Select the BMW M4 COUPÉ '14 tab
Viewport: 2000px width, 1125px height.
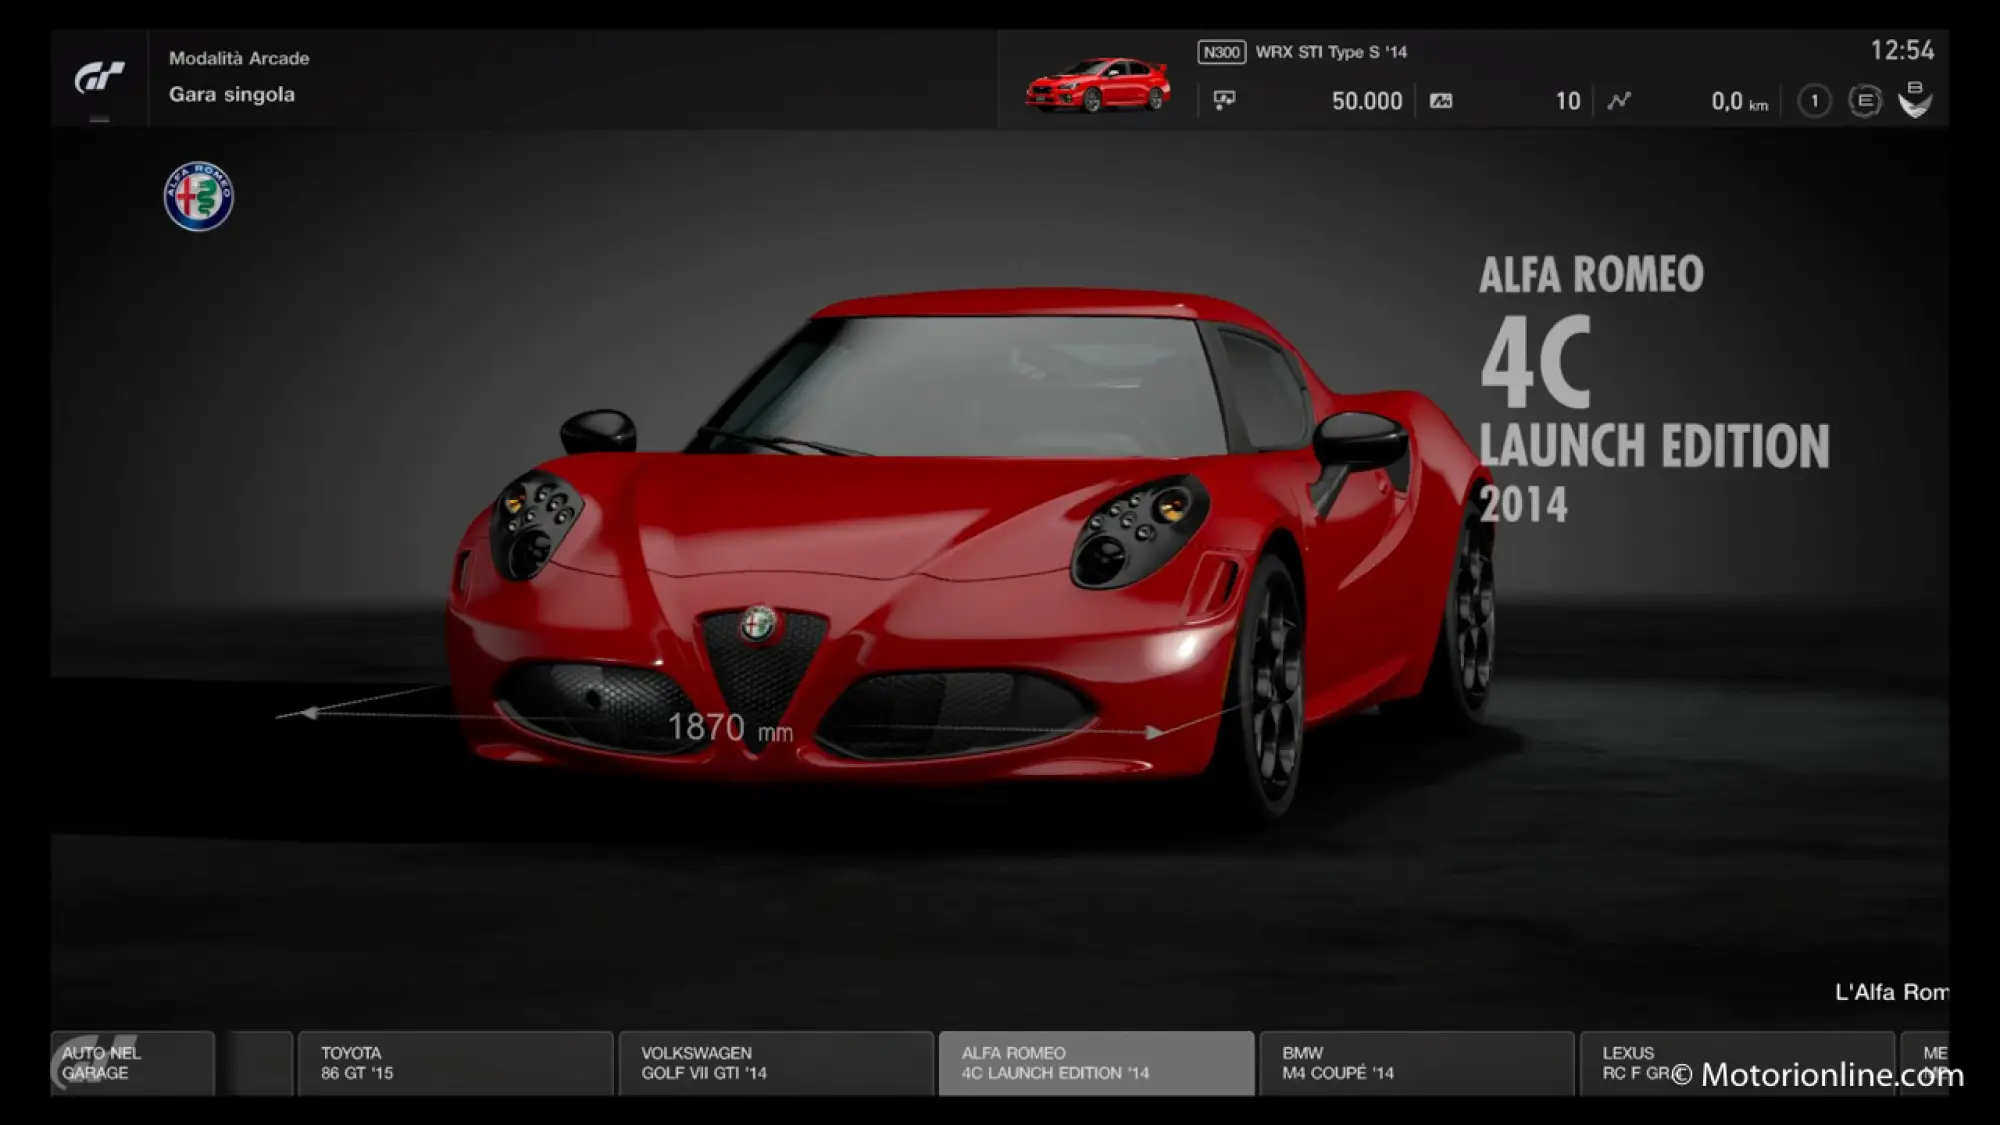1417,1063
